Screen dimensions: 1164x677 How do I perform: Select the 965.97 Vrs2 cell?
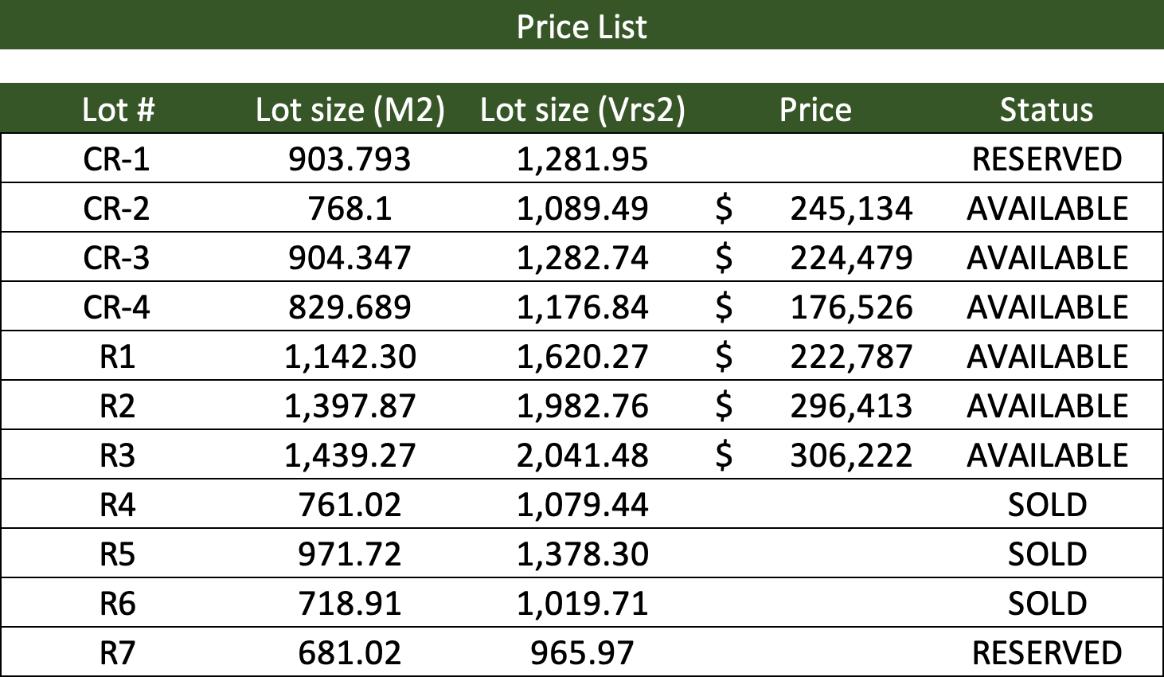tap(582, 653)
